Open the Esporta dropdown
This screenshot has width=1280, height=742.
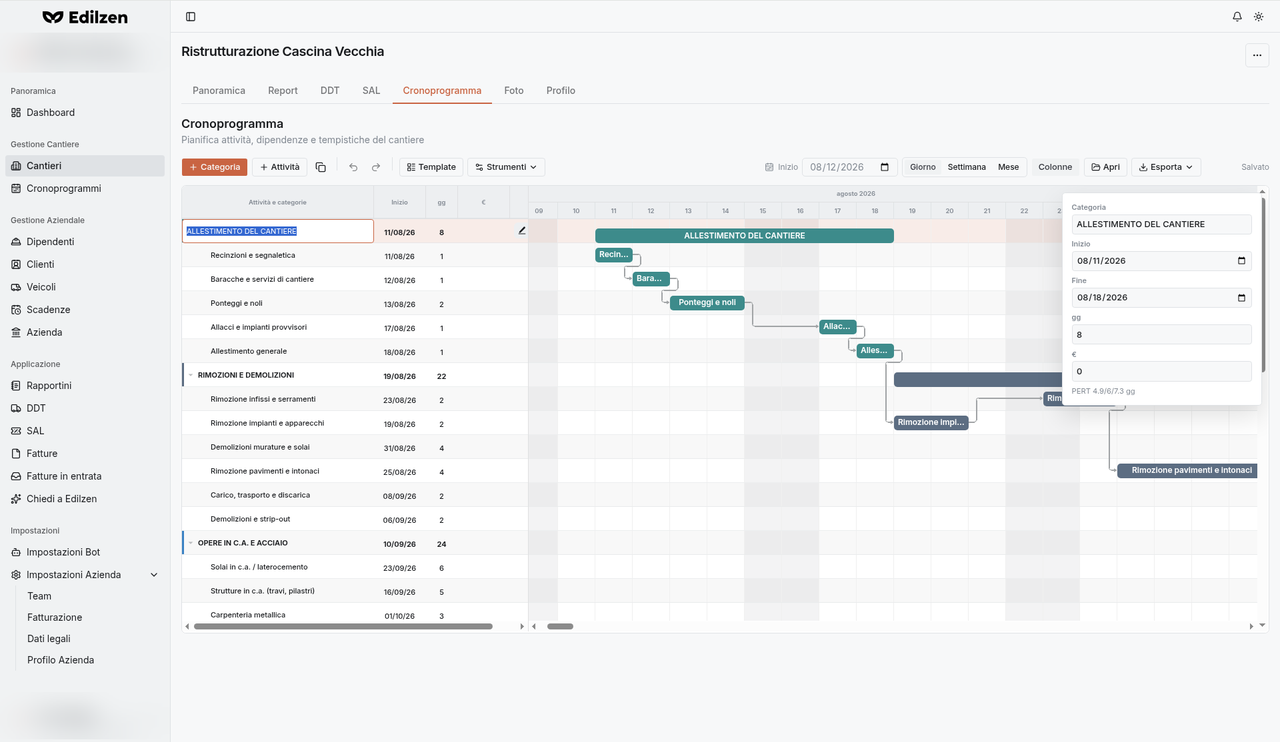point(1166,167)
